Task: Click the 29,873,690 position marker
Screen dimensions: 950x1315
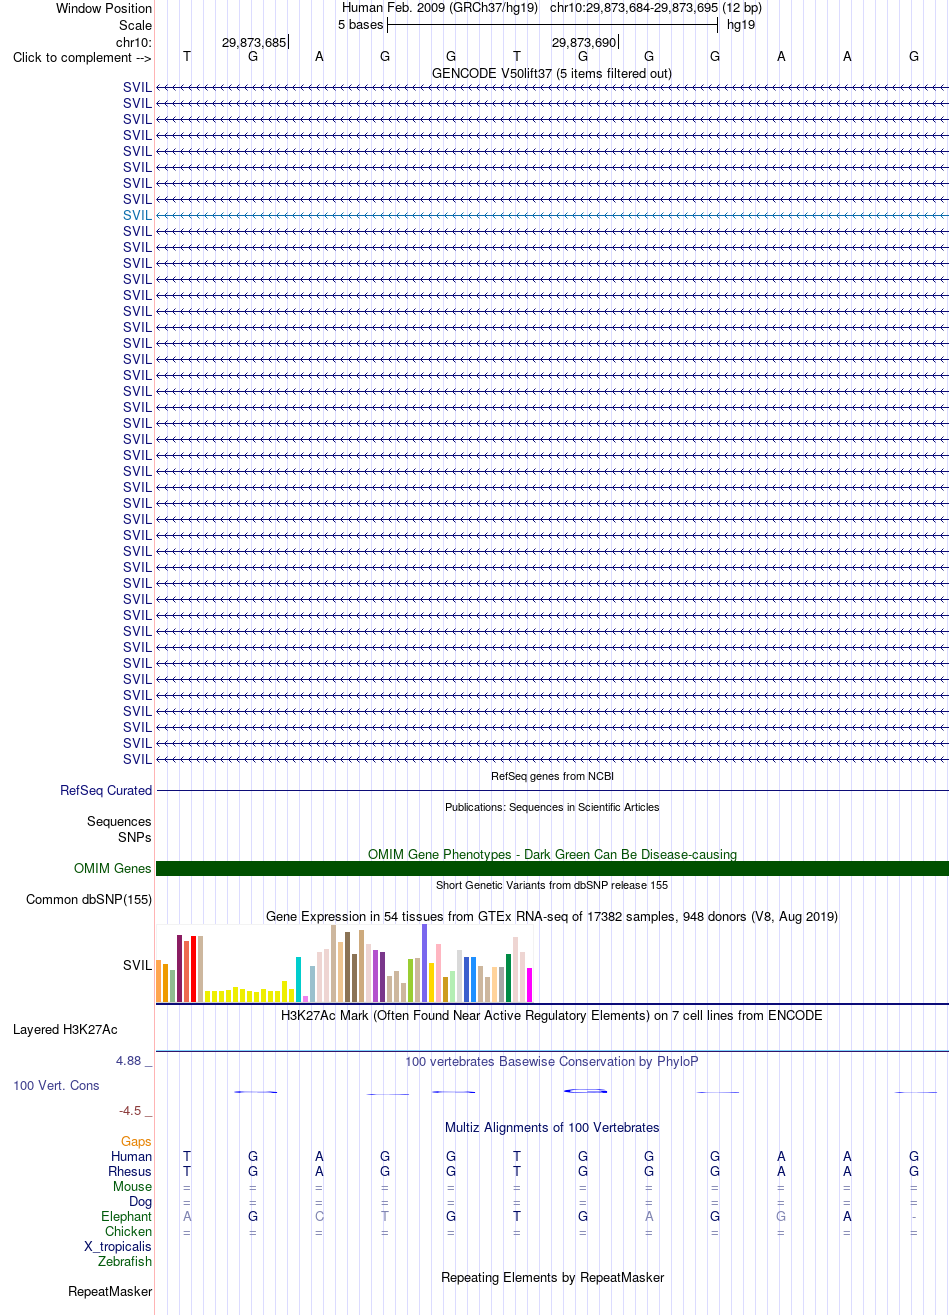Action: click(x=584, y=42)
